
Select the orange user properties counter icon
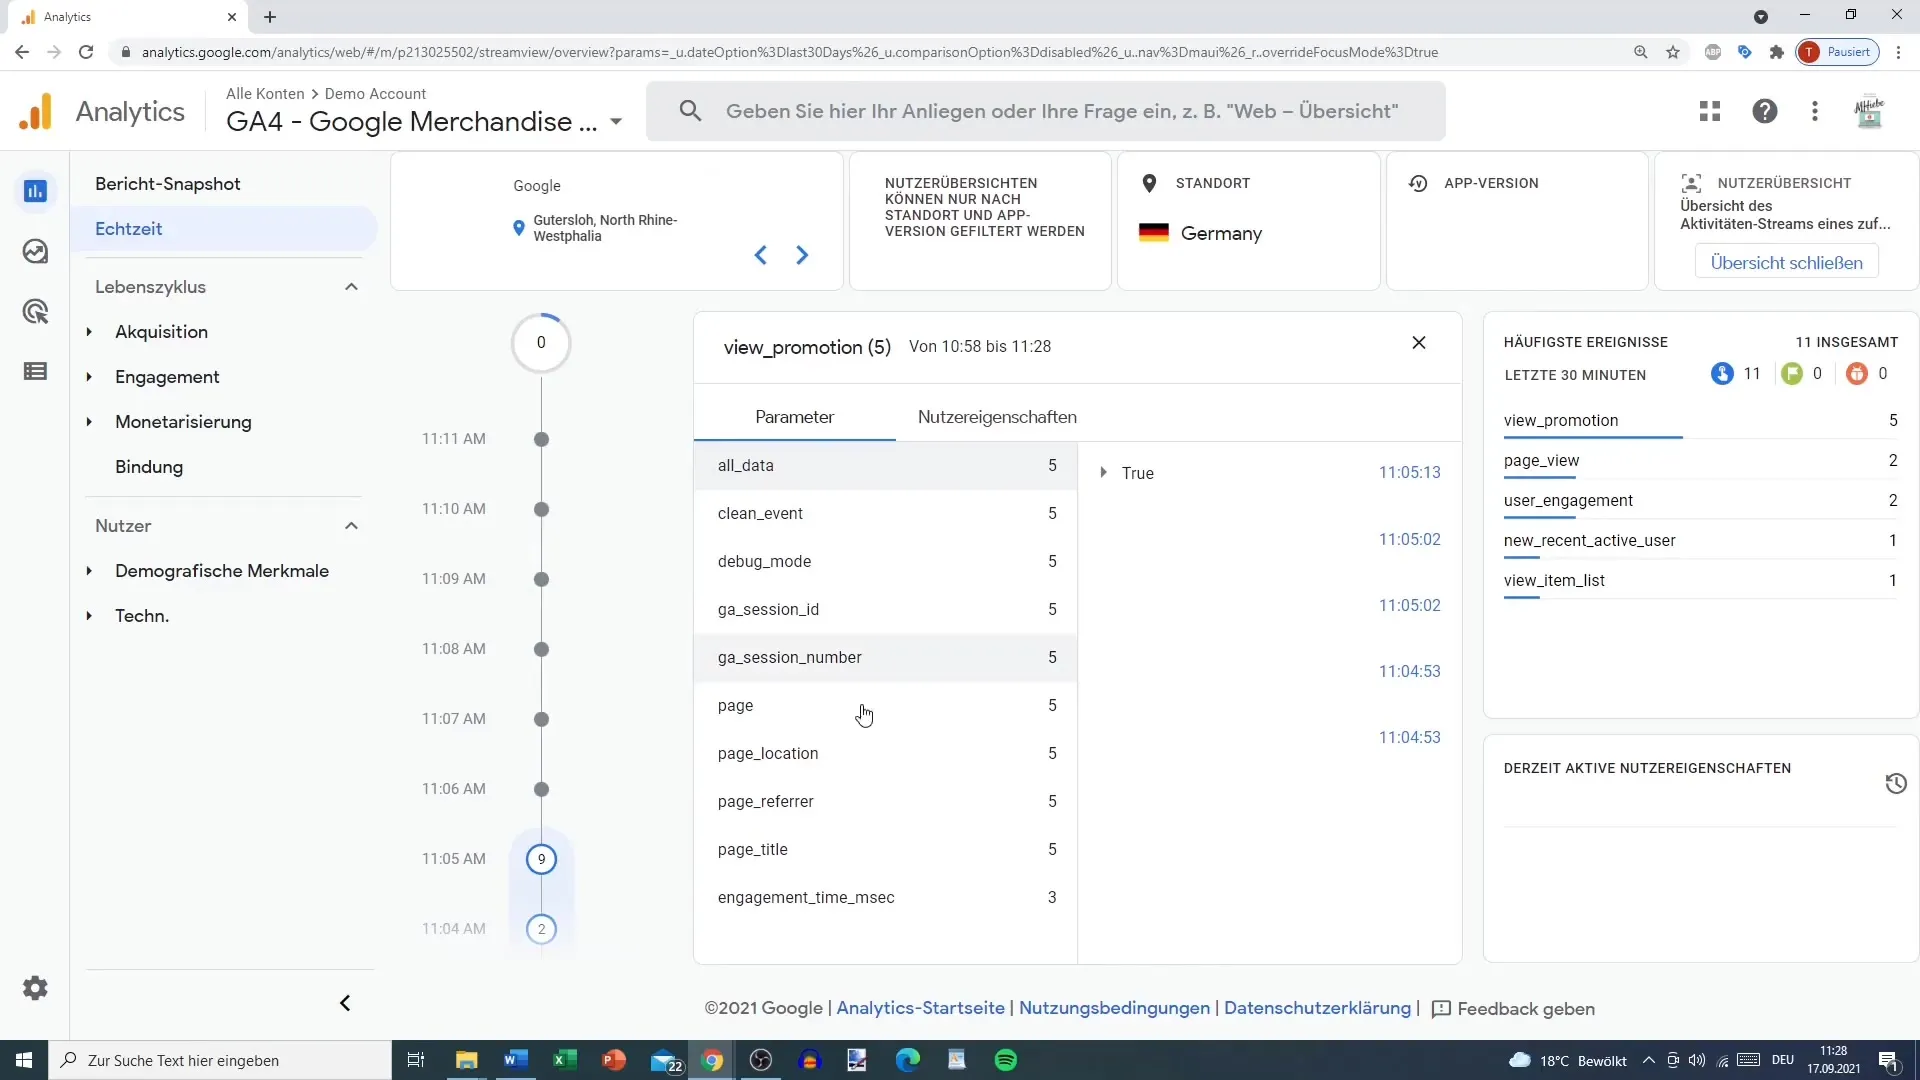1857,374
